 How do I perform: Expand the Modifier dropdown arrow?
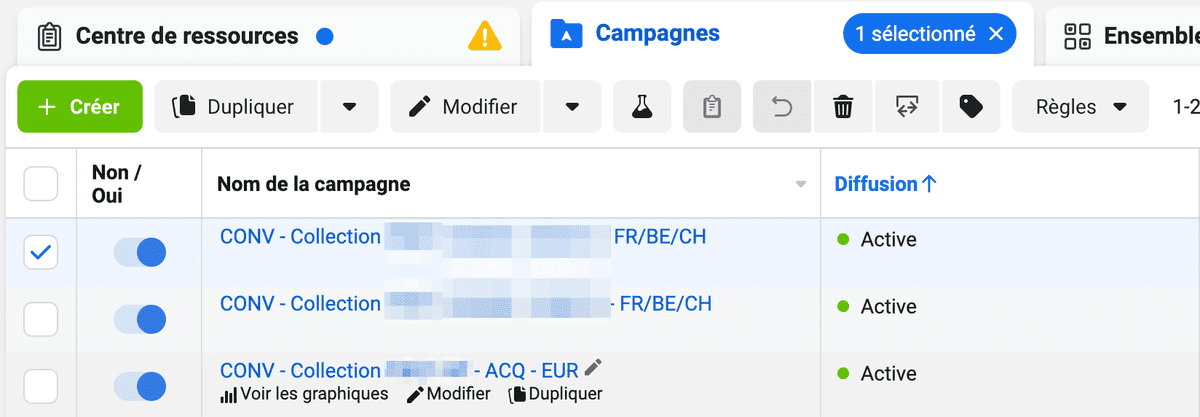pos(572,106)
